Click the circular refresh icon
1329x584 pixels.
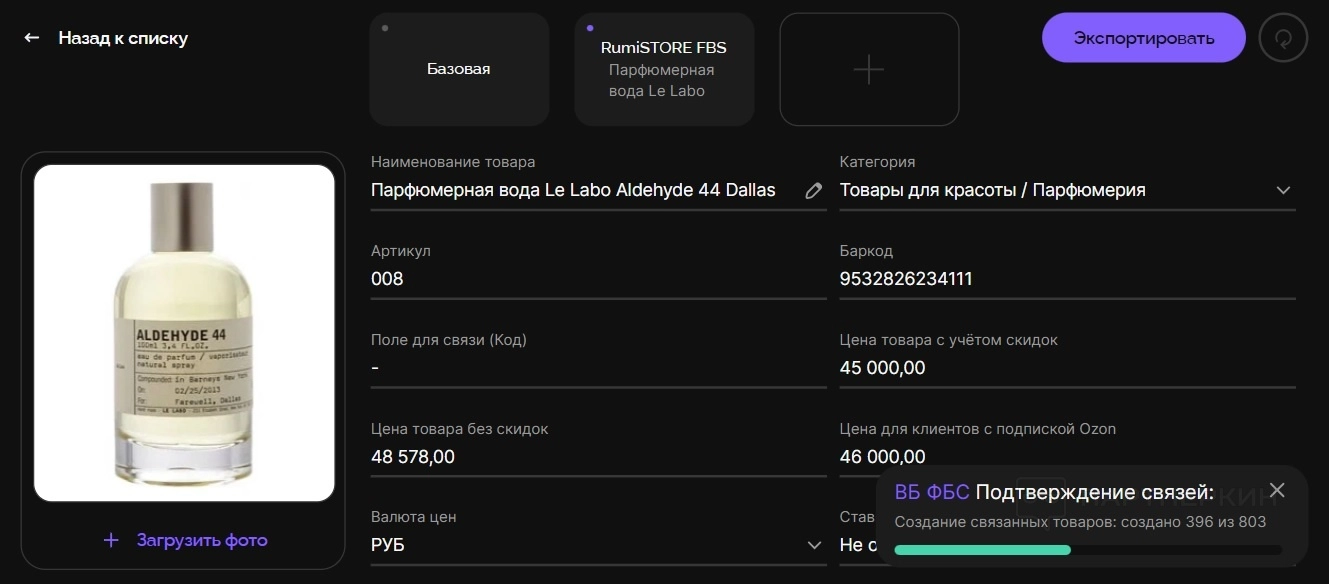tap(1283, 38)
